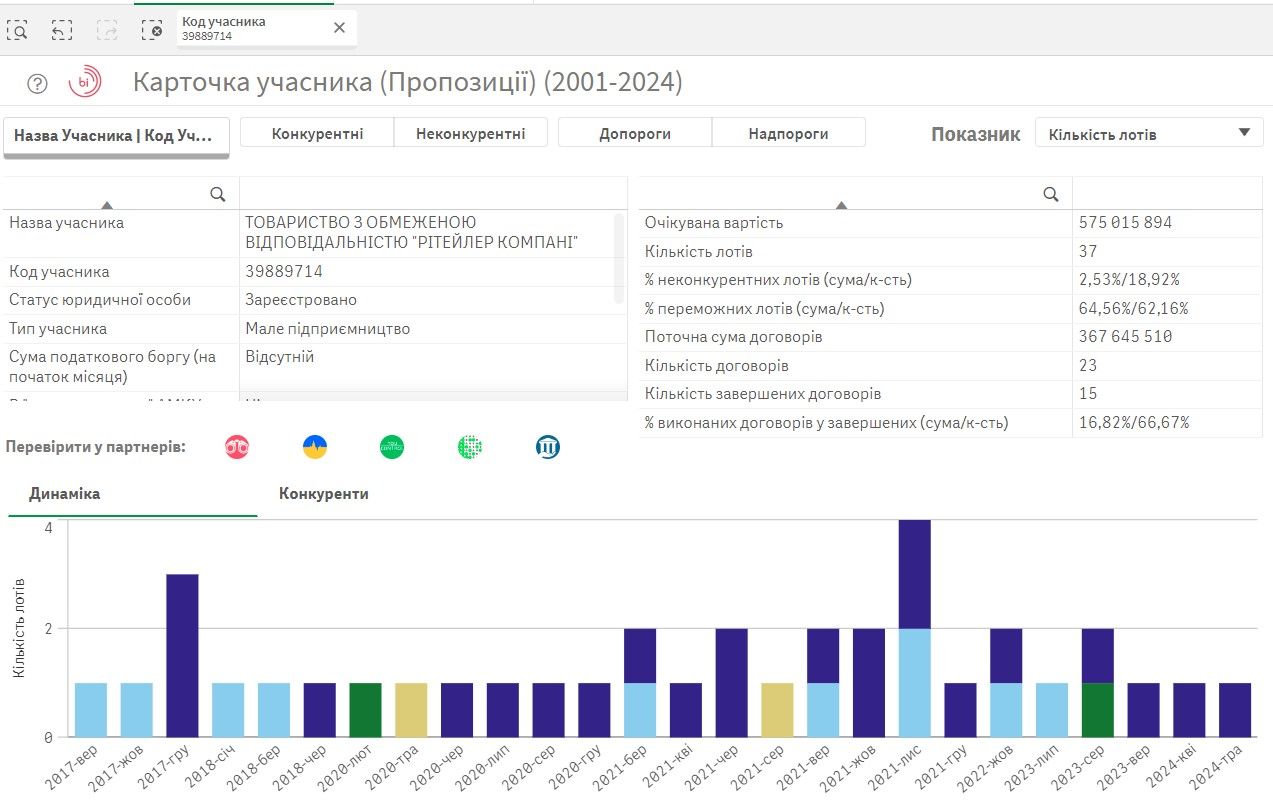
Task: Toggle the Допороги filter
Action: [x=634, y=131]
